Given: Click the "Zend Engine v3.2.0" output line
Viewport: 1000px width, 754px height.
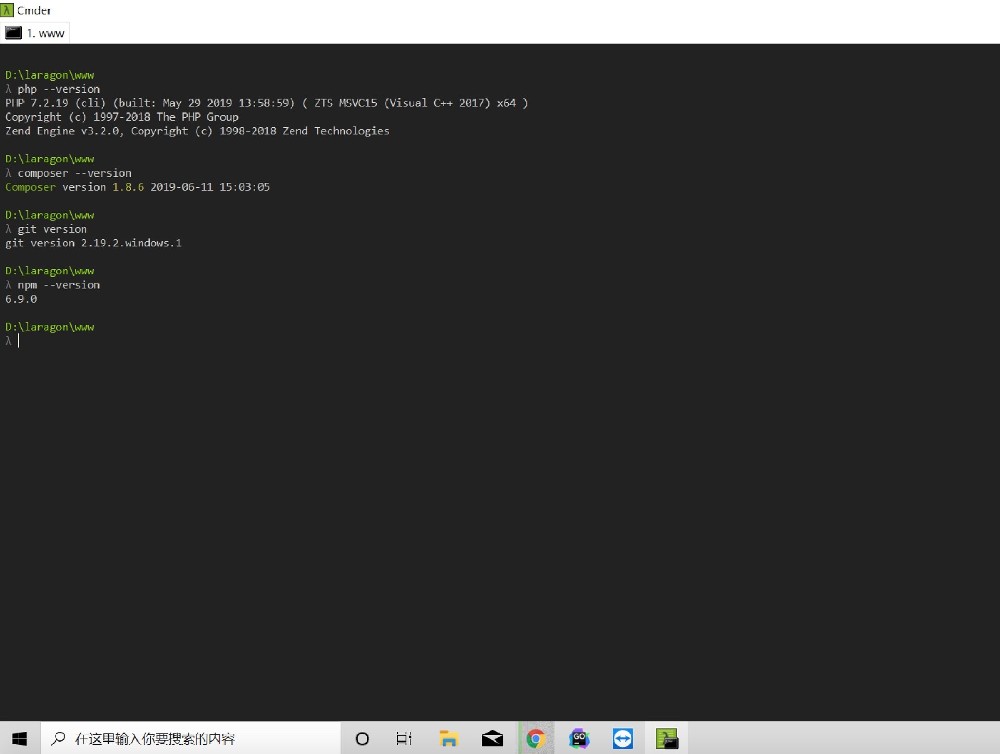Looking at the screenshot, I should pos(197,131).
